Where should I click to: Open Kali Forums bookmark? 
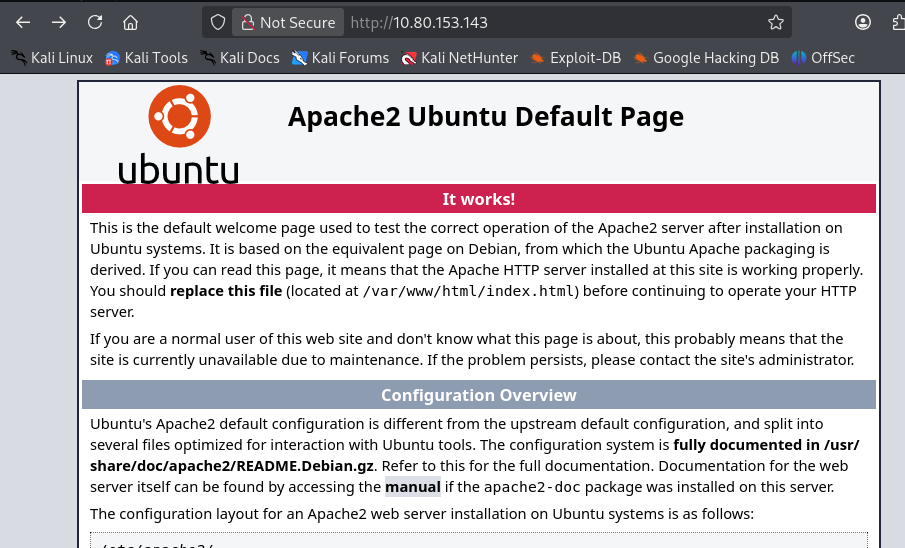(341, 58)
